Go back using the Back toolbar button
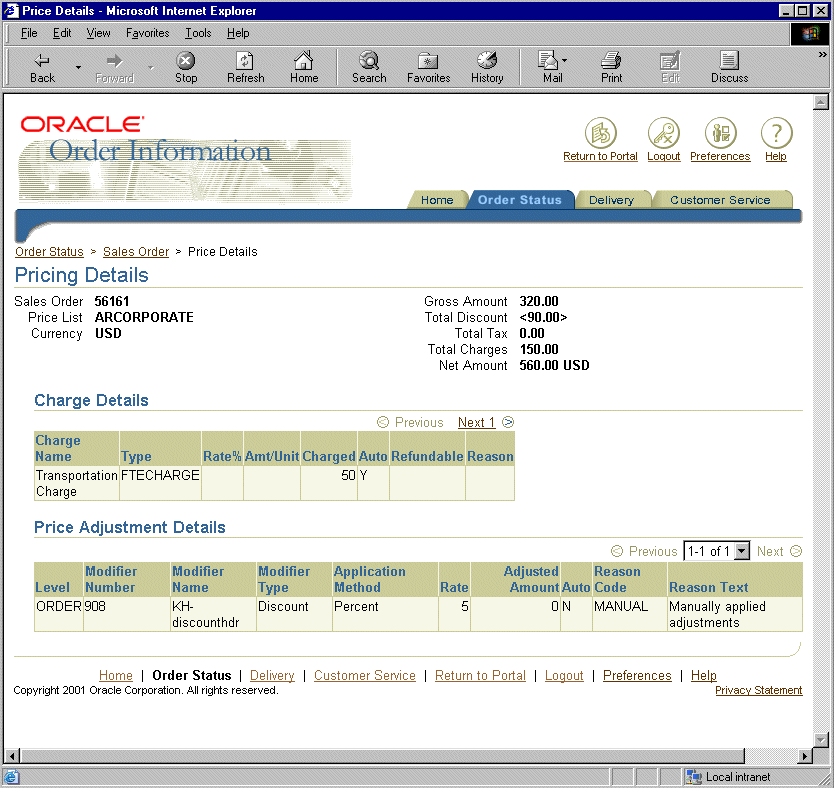834x788 pixels. 42,68
